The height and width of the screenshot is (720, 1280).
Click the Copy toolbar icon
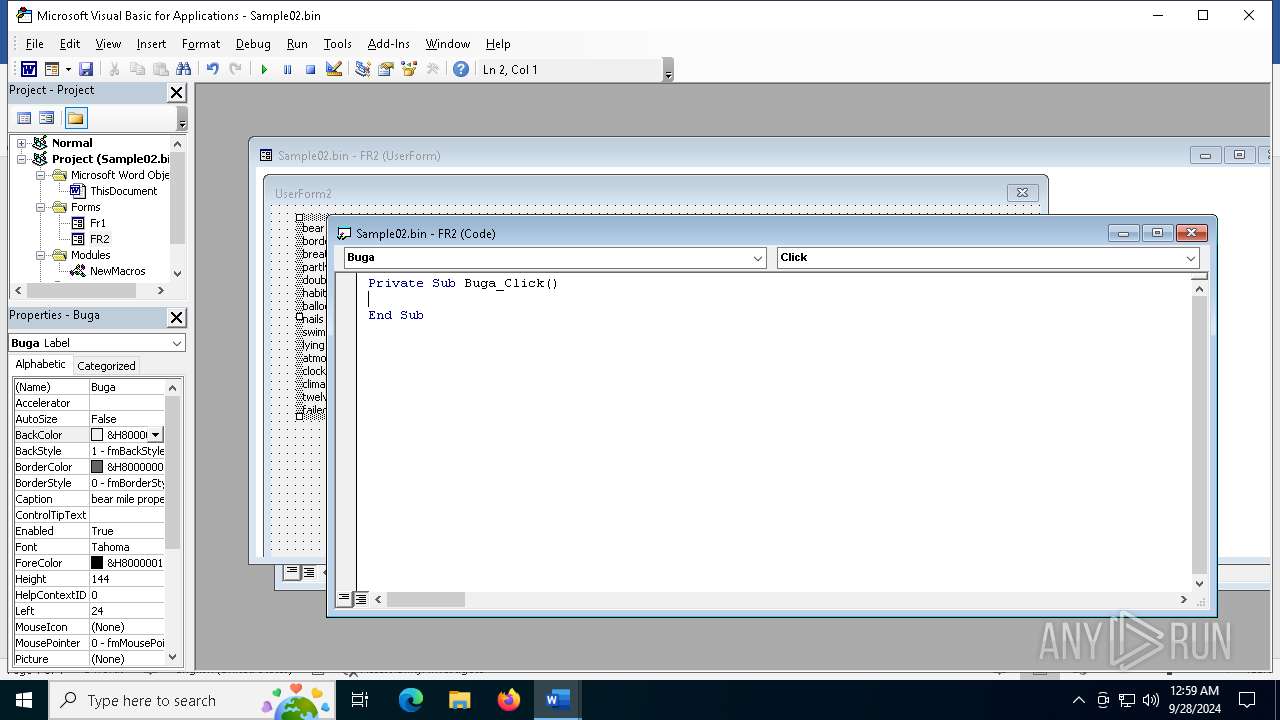[137, 69]
